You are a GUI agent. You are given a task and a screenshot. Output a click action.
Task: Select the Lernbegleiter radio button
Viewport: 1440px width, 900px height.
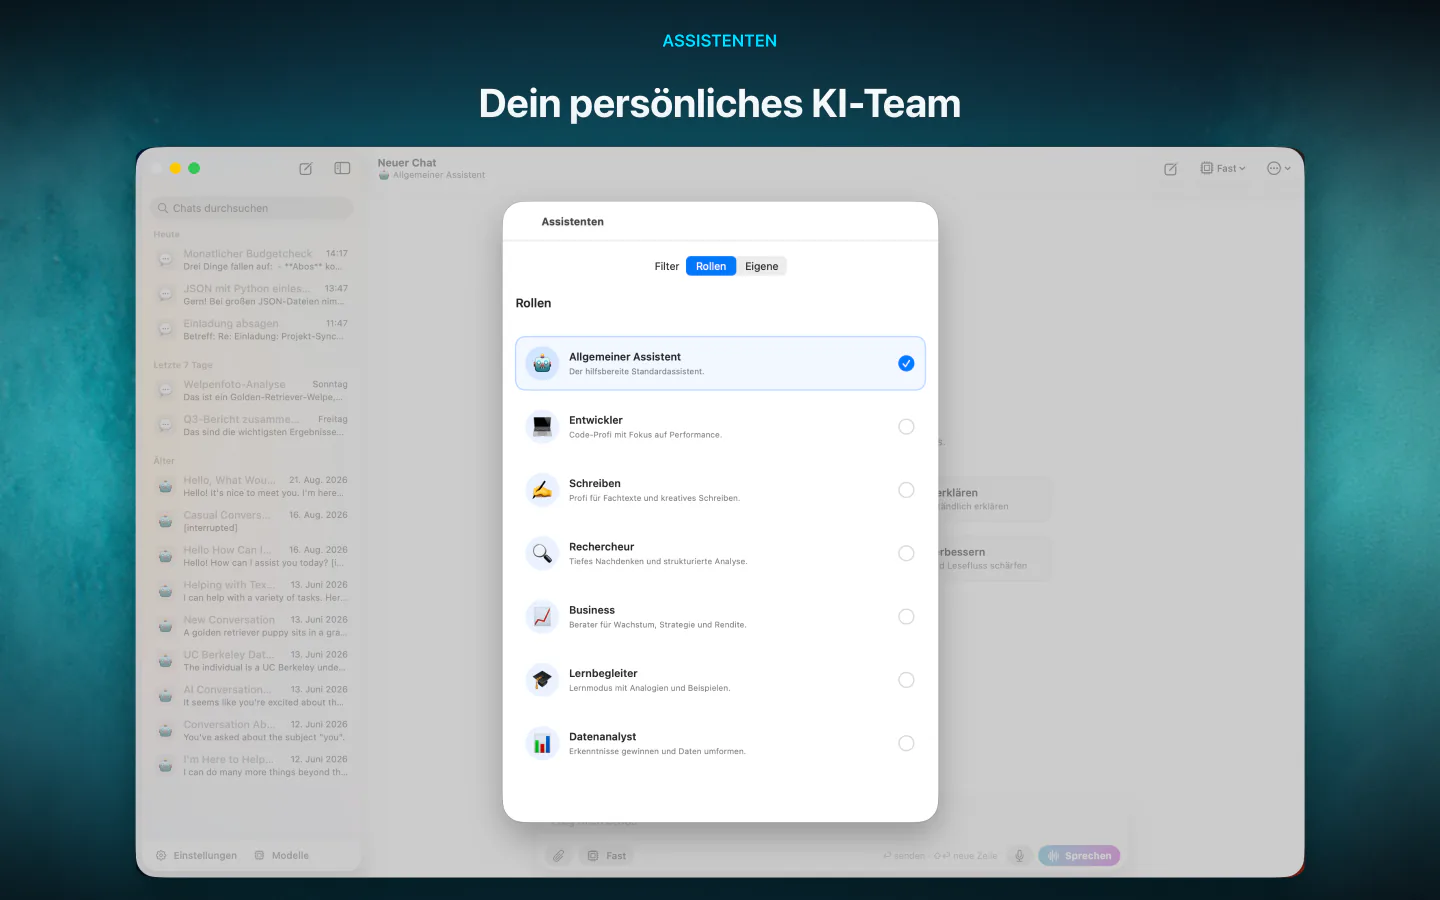[906, 680]
